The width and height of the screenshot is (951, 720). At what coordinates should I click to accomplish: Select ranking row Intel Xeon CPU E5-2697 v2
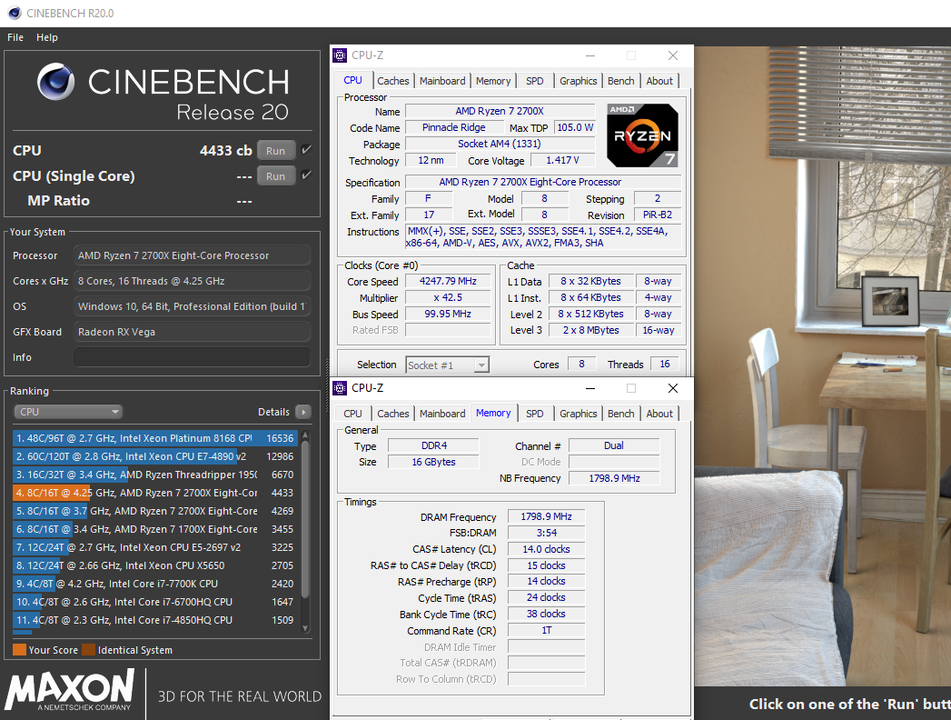(155, 547)
